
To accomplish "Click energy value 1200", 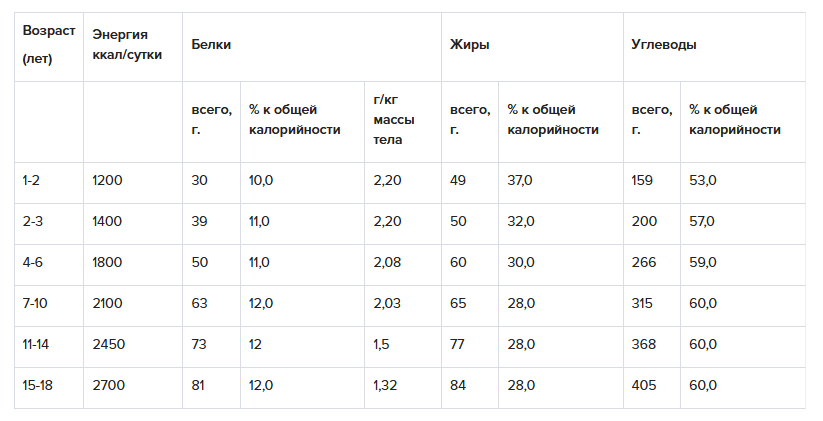I will click(x=106, y=180).
